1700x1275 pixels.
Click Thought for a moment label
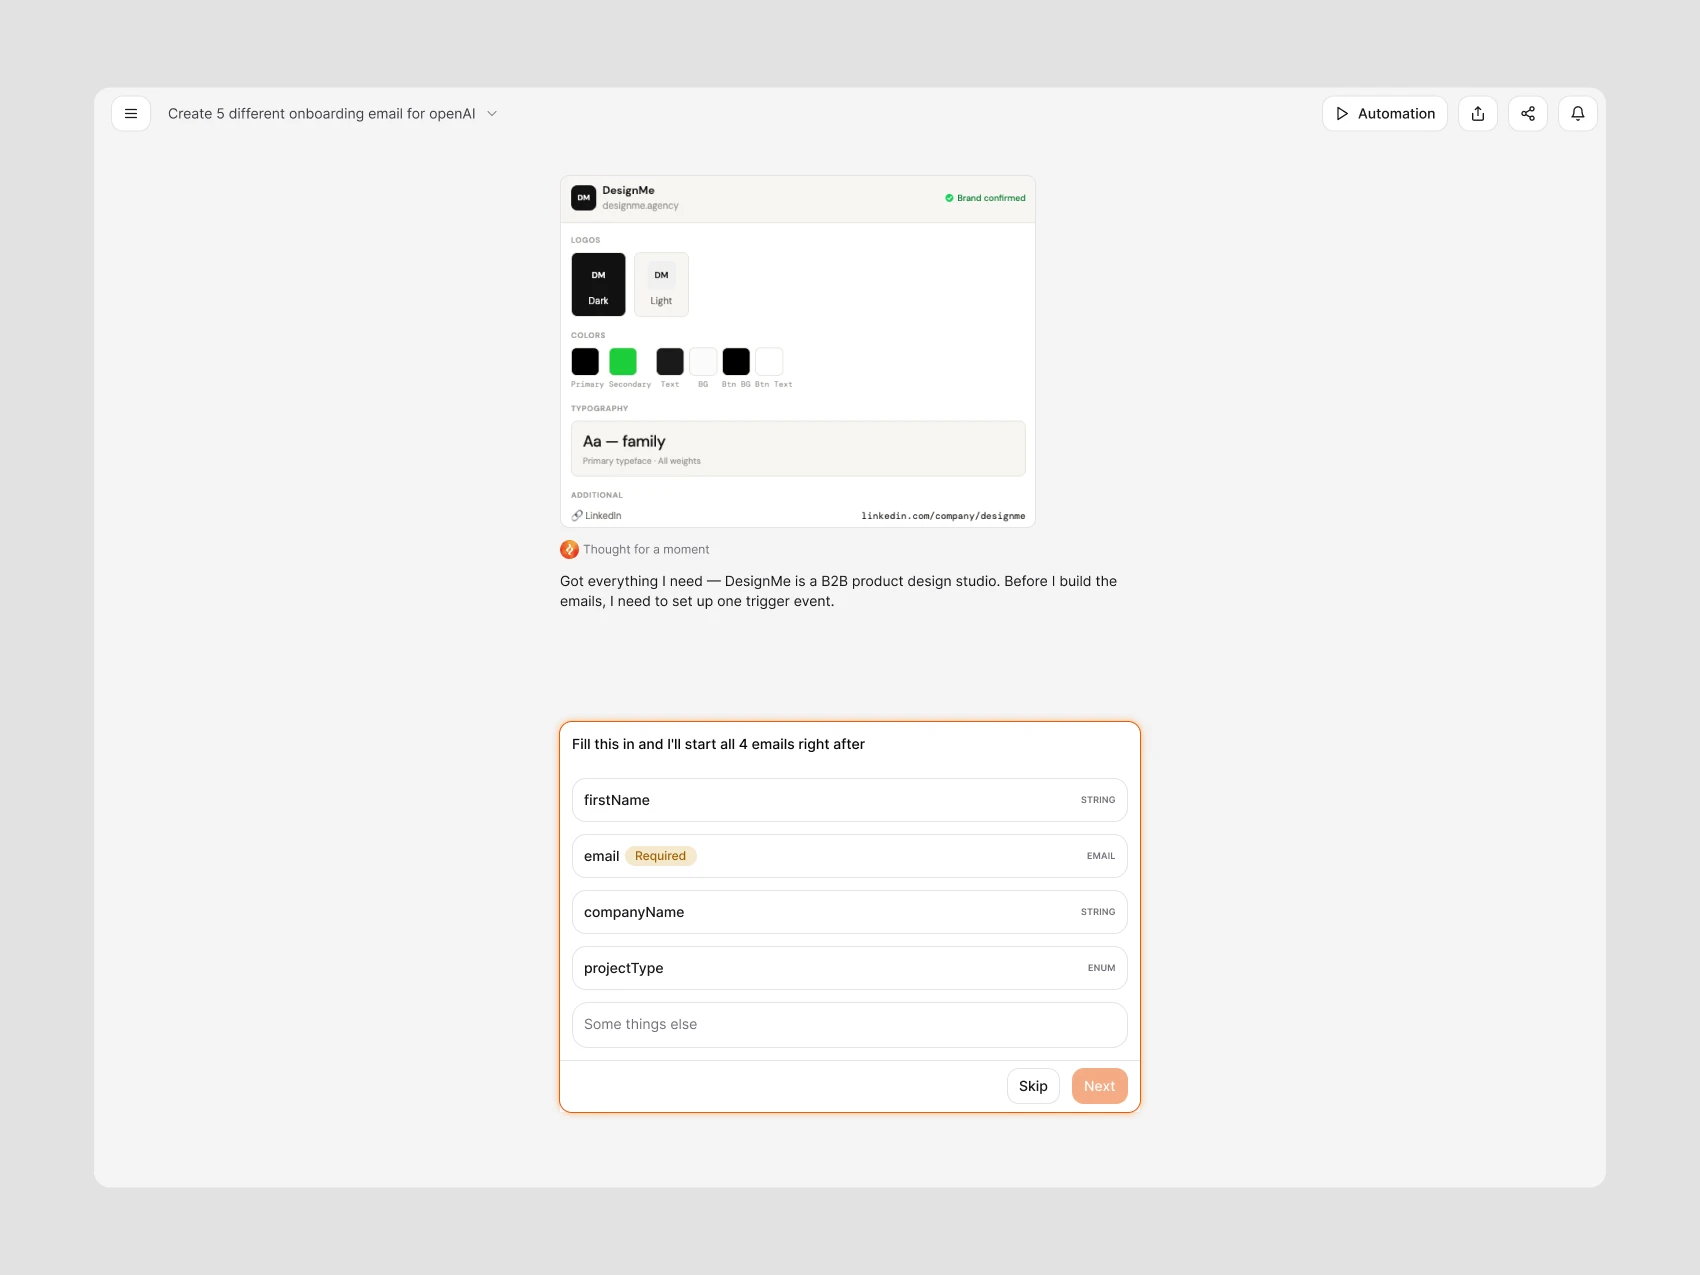coord(646,550)
